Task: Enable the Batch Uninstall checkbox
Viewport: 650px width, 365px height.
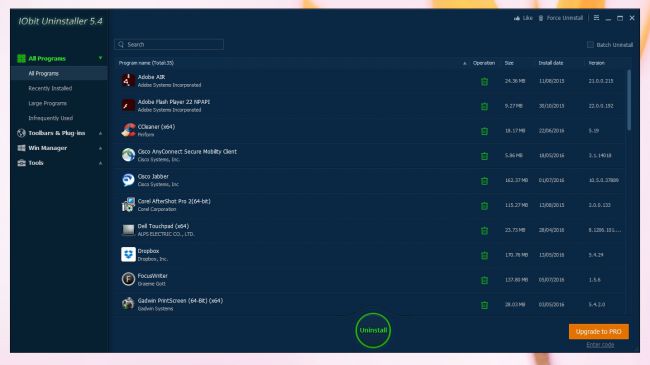Action: pos(590,45)
